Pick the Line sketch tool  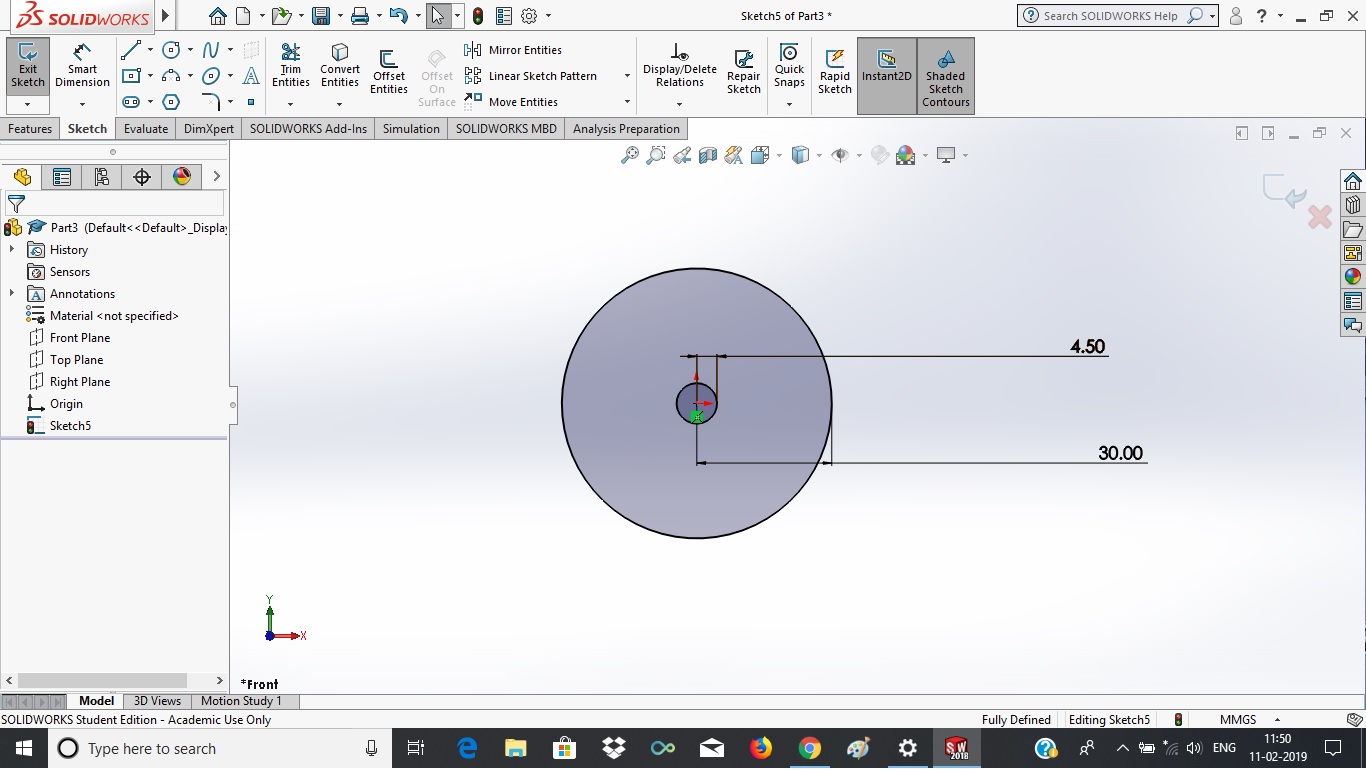(x=131, y=50)
